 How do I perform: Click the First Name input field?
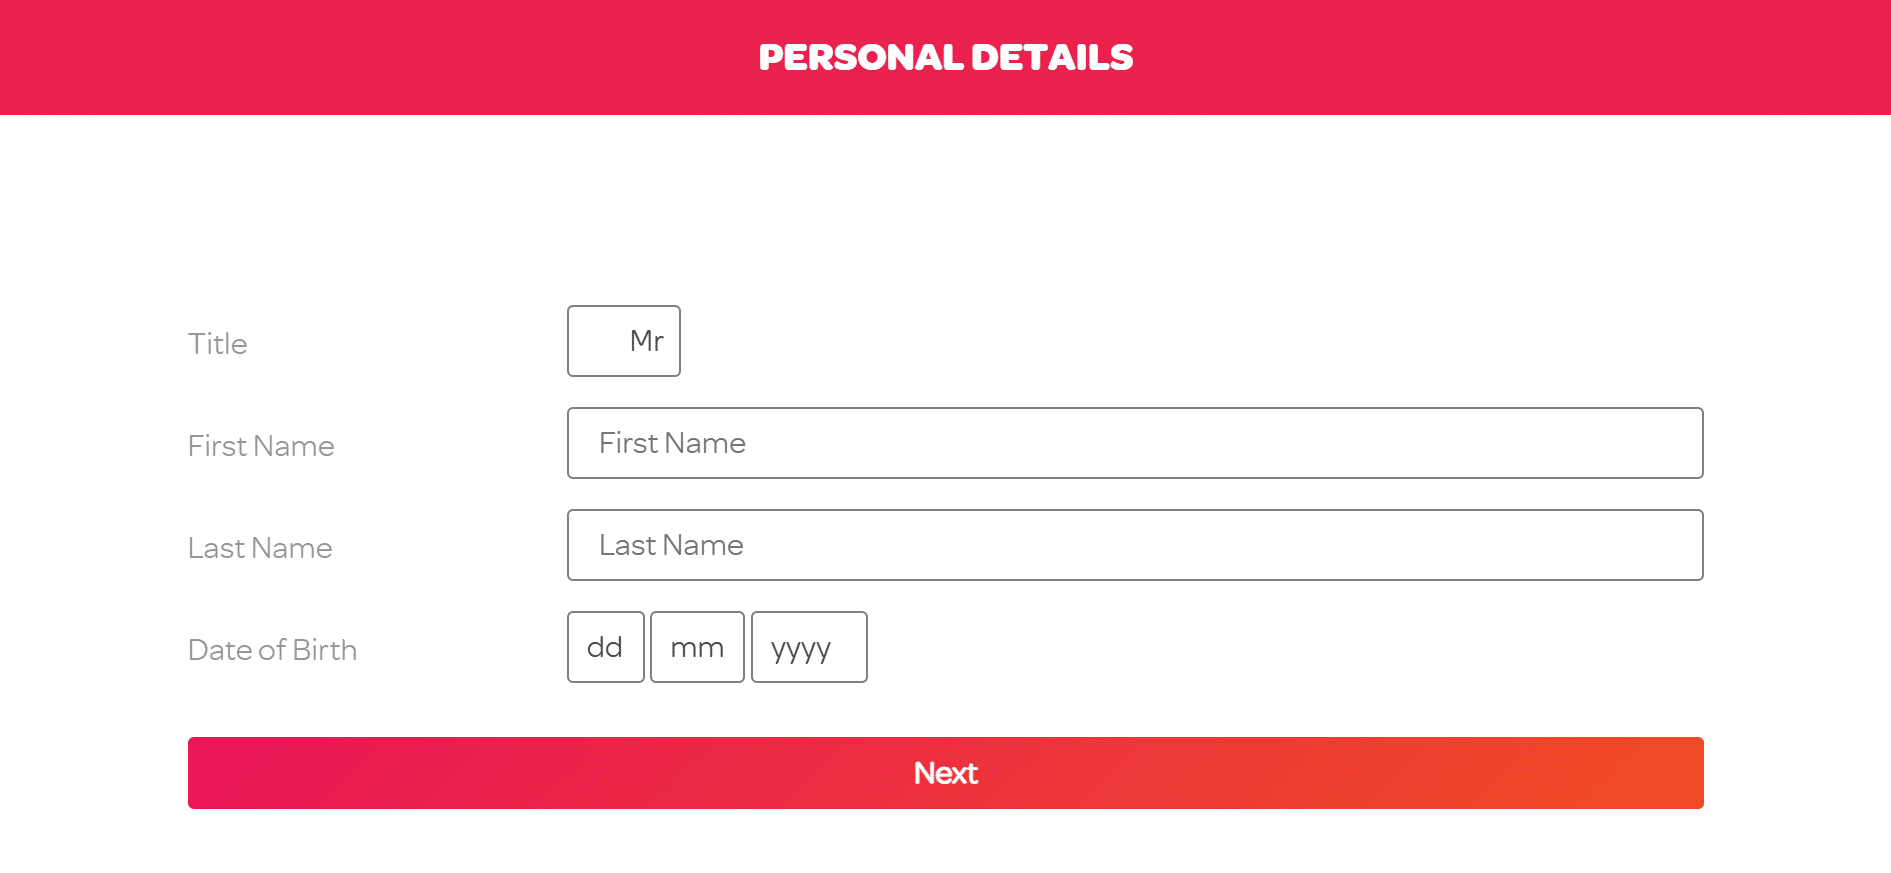1134,443
